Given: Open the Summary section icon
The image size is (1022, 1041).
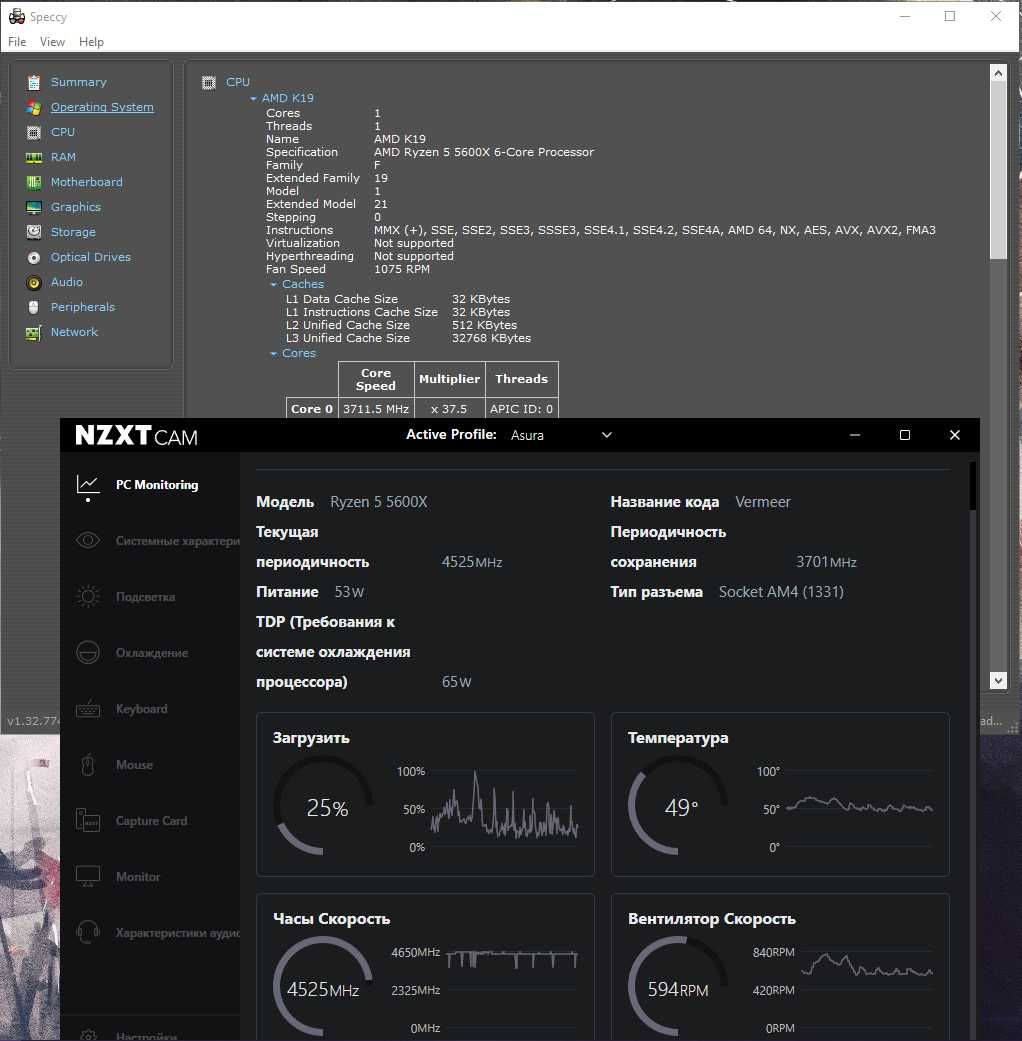Looking at the screenshot, I should coord(33,82).
